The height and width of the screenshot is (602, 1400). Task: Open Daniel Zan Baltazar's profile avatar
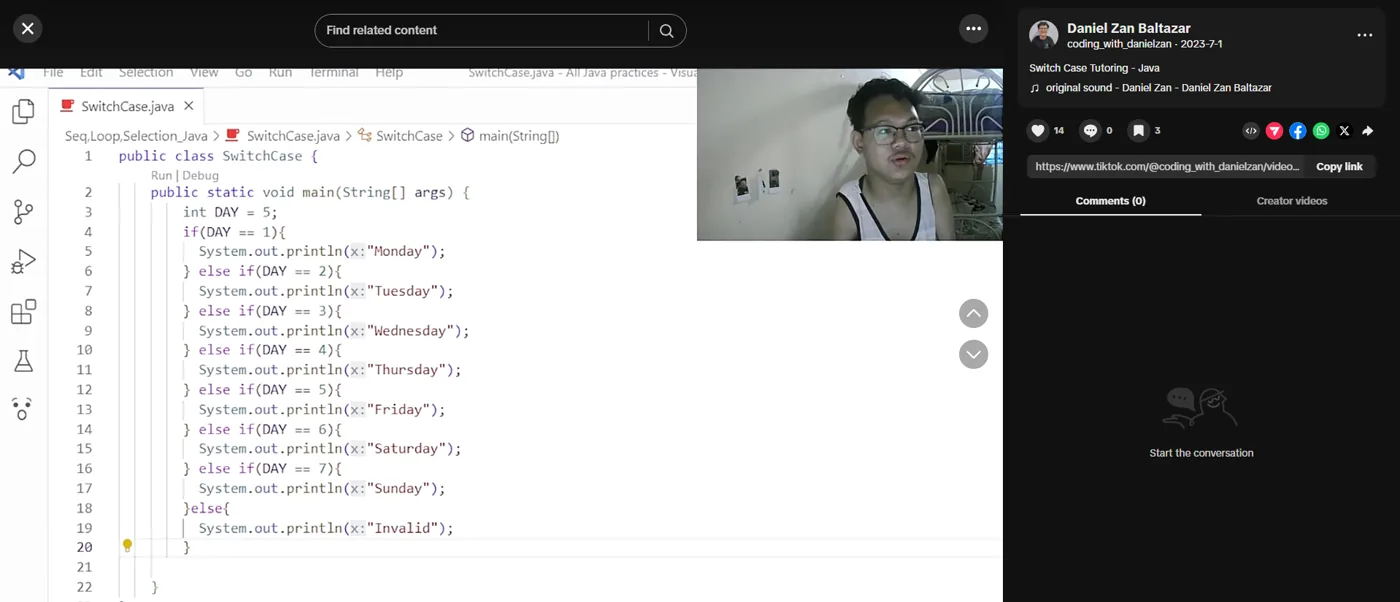pyautogui.click(x=1043, y=35)
